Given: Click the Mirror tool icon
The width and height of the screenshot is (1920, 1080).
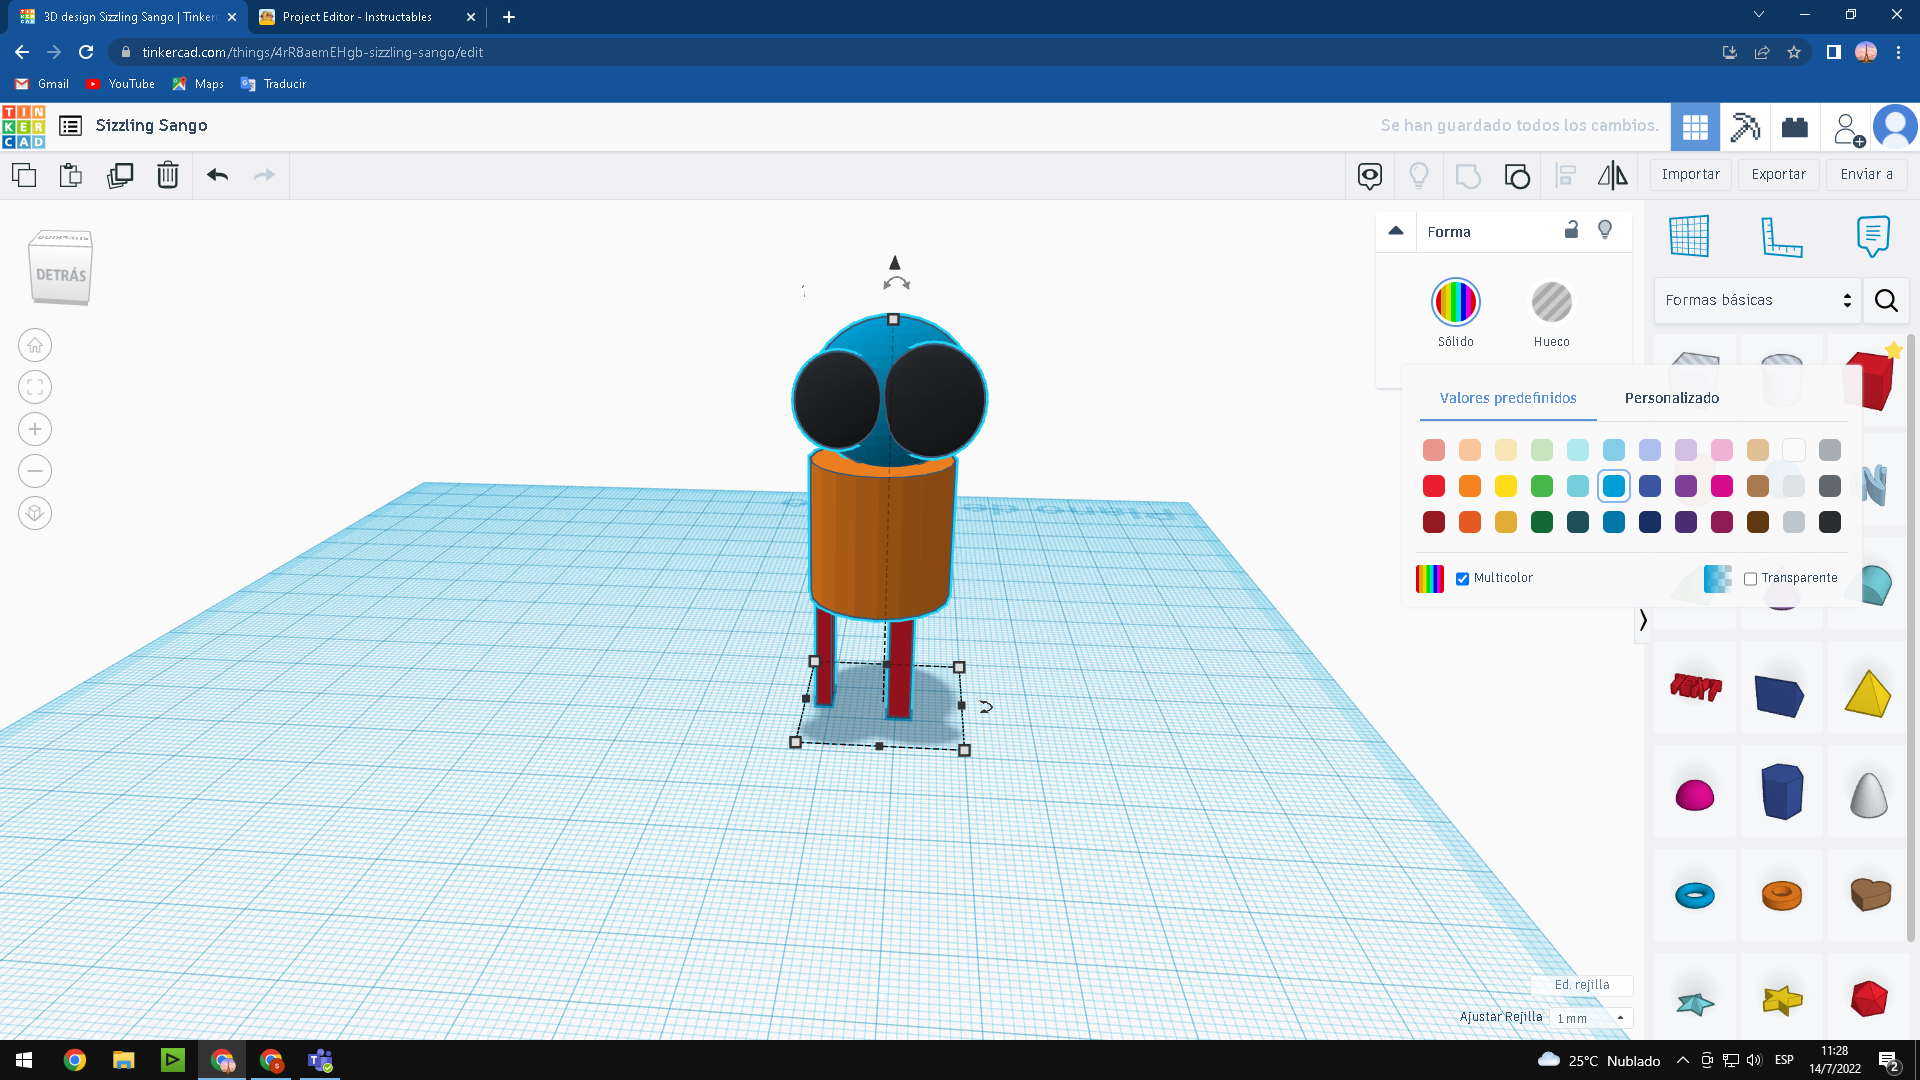Looking at the screenshot, I should pos(1613,176).
